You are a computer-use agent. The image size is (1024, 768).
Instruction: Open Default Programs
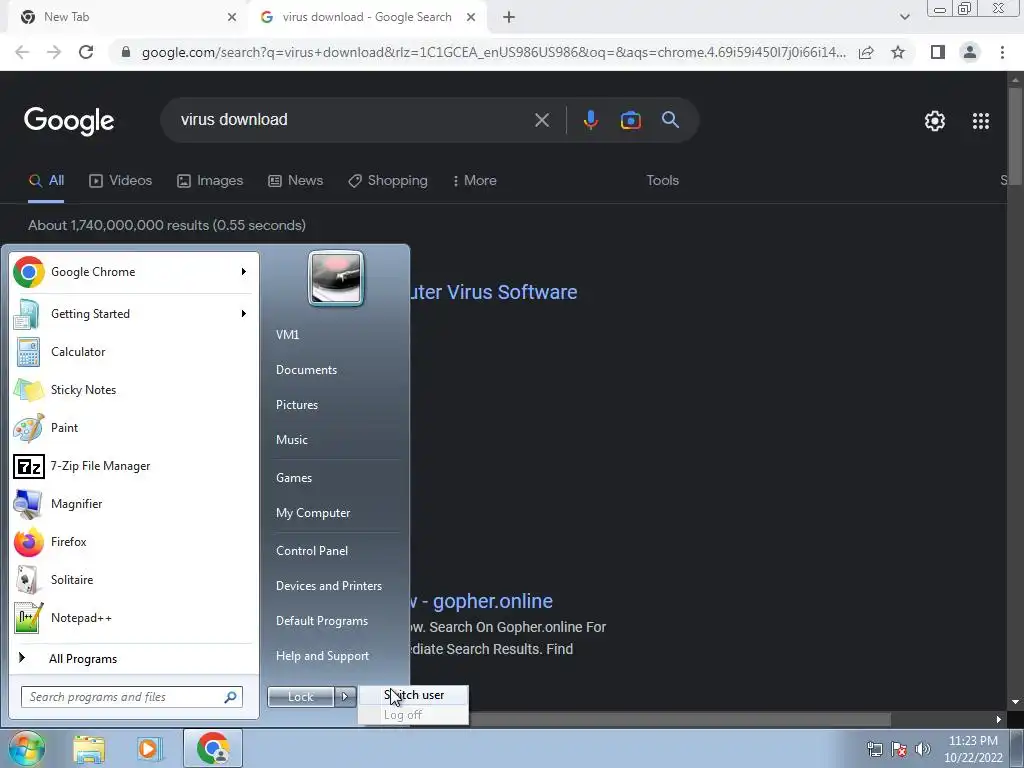(322, 620)
